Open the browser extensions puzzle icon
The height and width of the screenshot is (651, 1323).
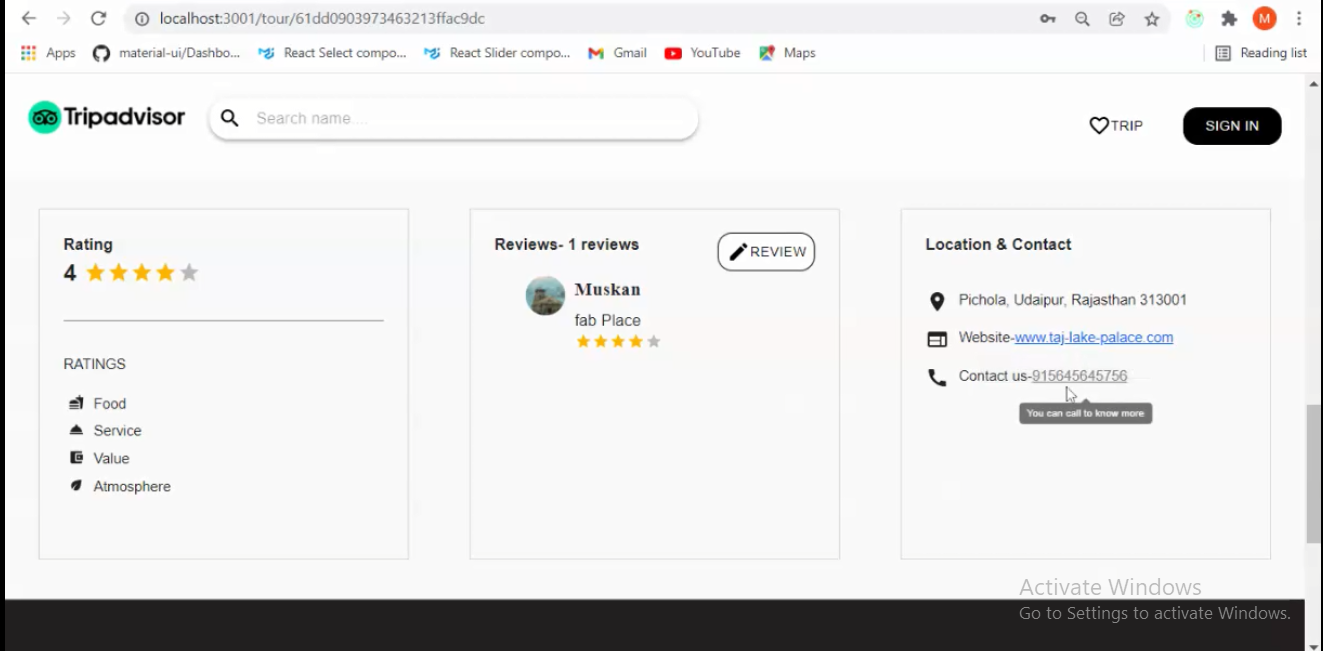1228,18
